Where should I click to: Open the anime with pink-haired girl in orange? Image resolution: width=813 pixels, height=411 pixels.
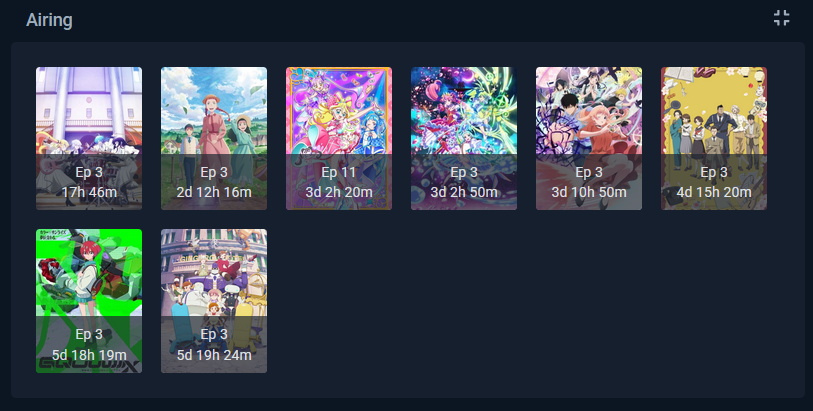[x=588, y=138]
